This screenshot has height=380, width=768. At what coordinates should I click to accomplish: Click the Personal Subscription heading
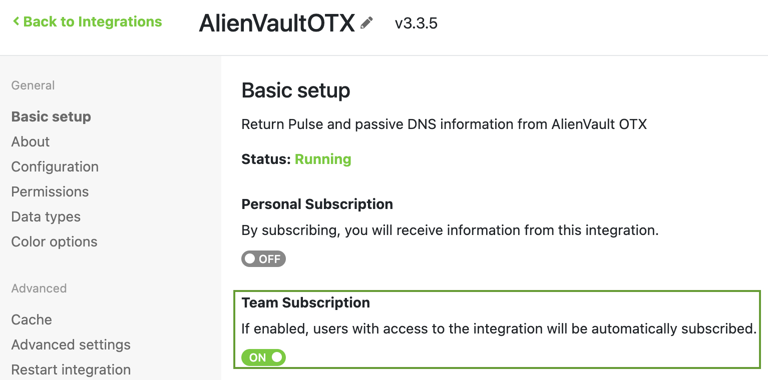(317, 204)
